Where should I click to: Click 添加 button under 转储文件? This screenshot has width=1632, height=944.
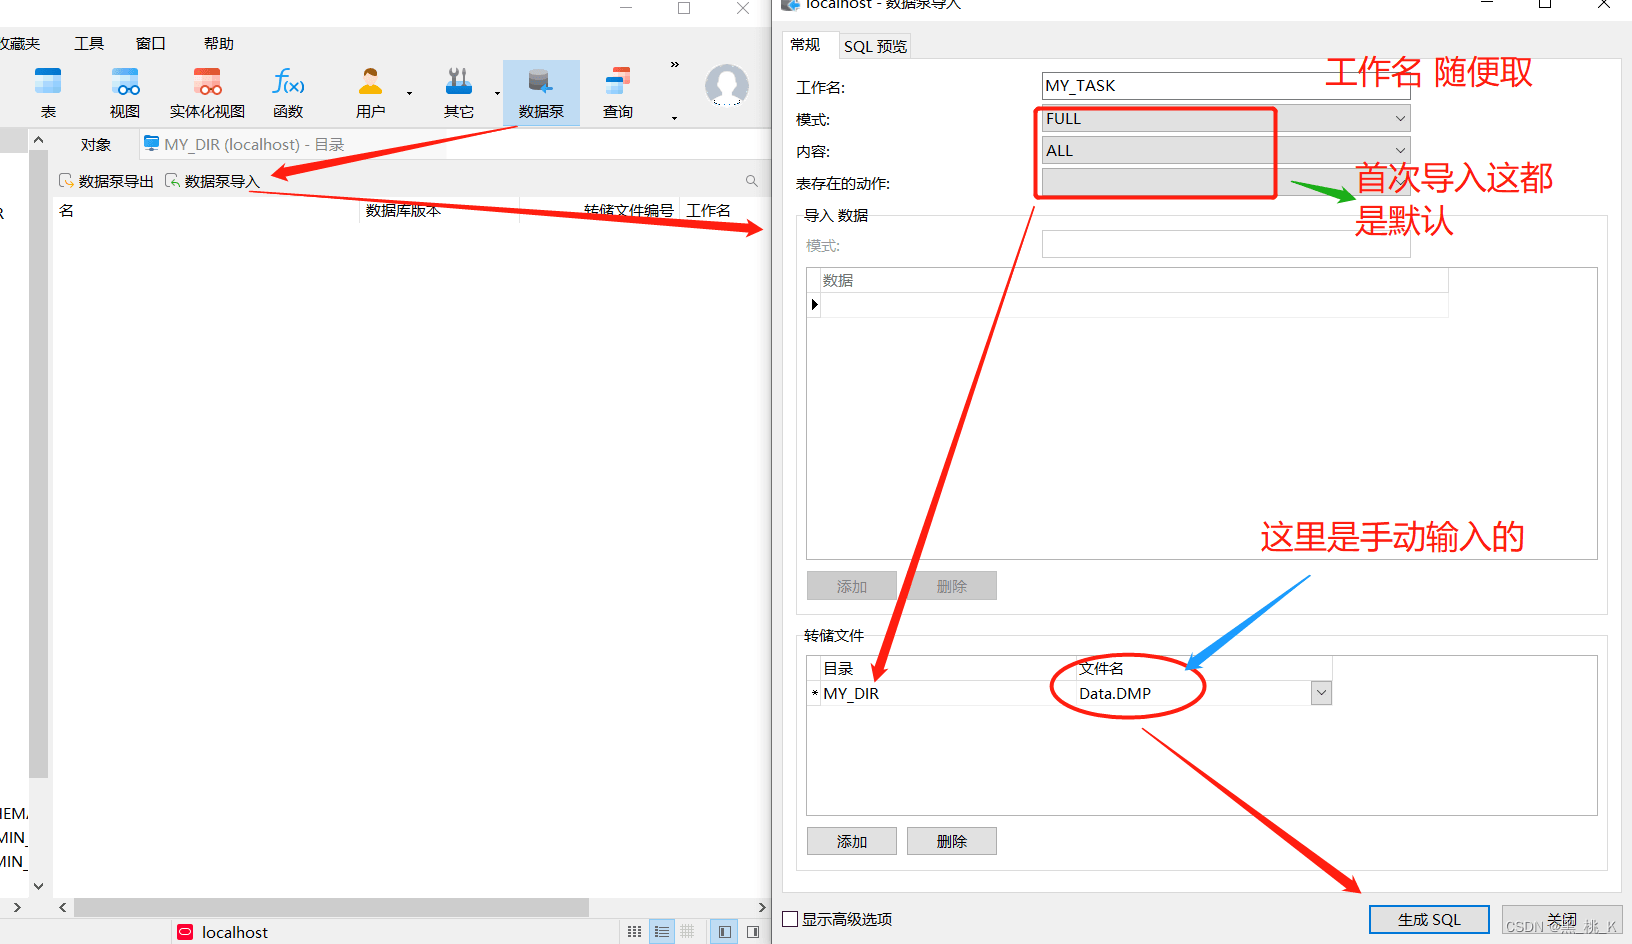852,841
